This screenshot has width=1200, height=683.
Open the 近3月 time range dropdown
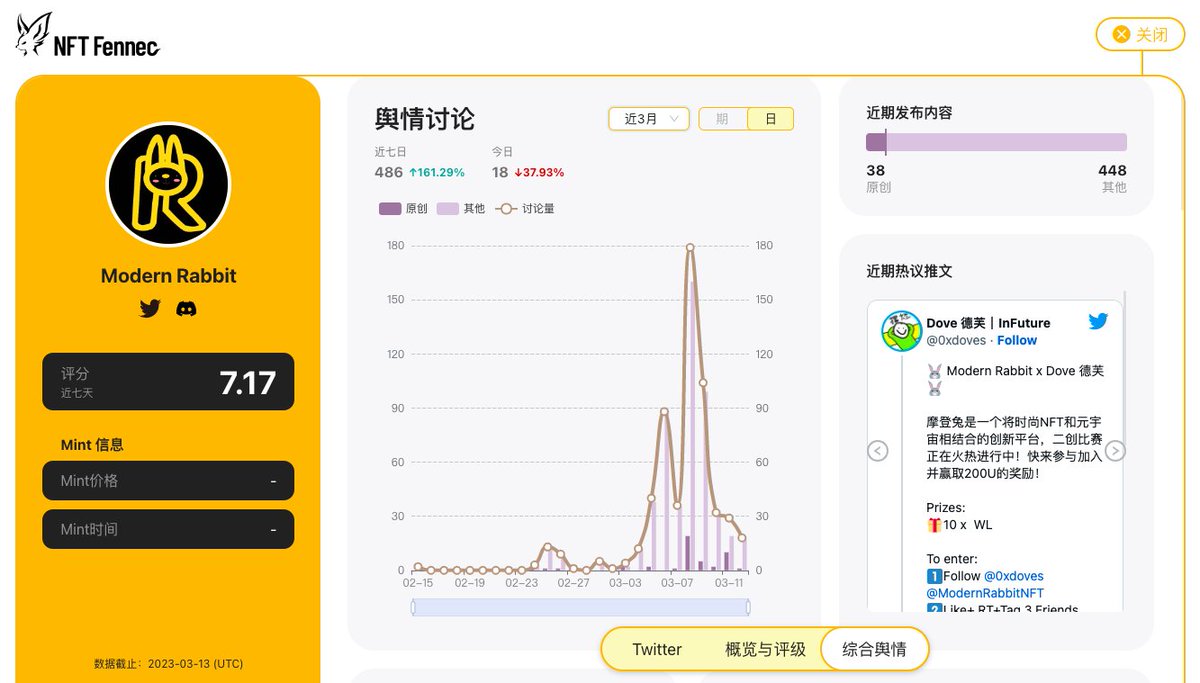click(x=649, y=119)
